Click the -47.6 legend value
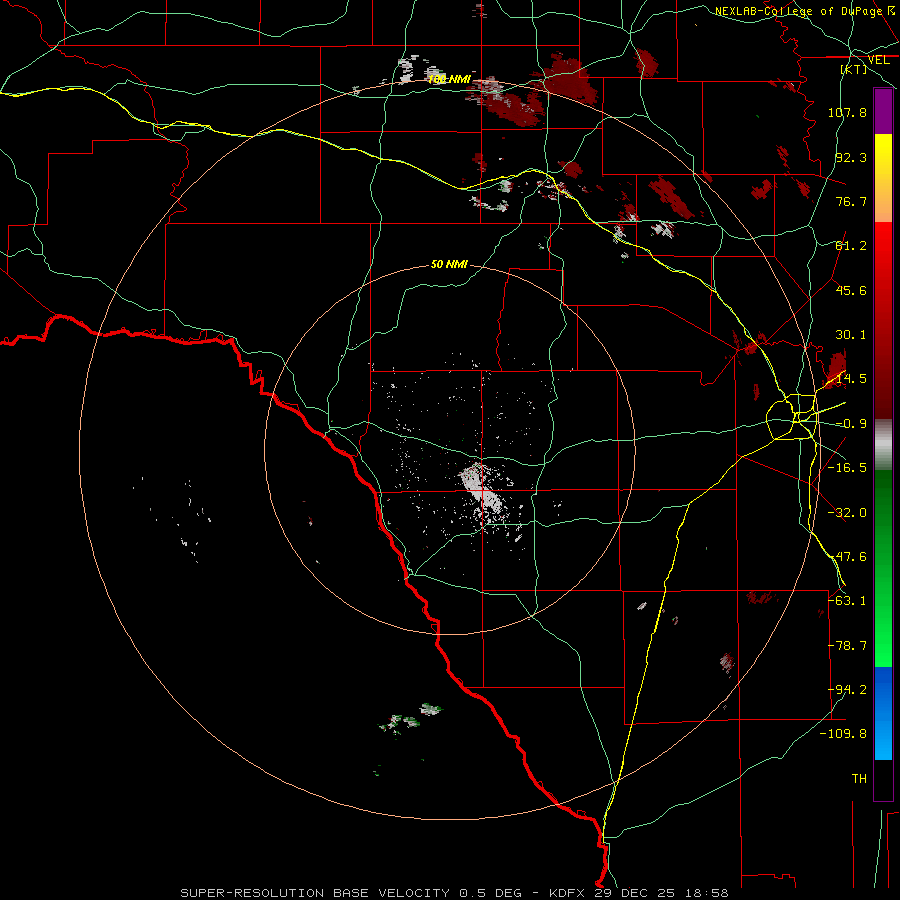900x900 pixels. pyautogui.click(x=847, y=557)
